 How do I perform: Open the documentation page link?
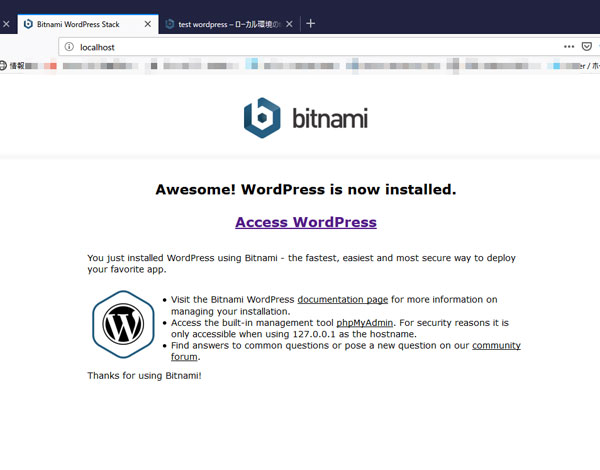342,300
